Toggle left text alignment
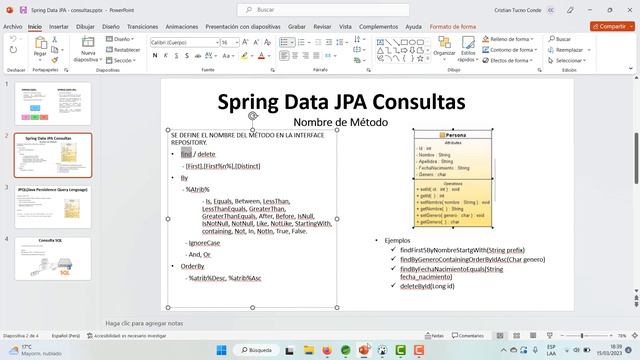 click(x=284, y=56)
